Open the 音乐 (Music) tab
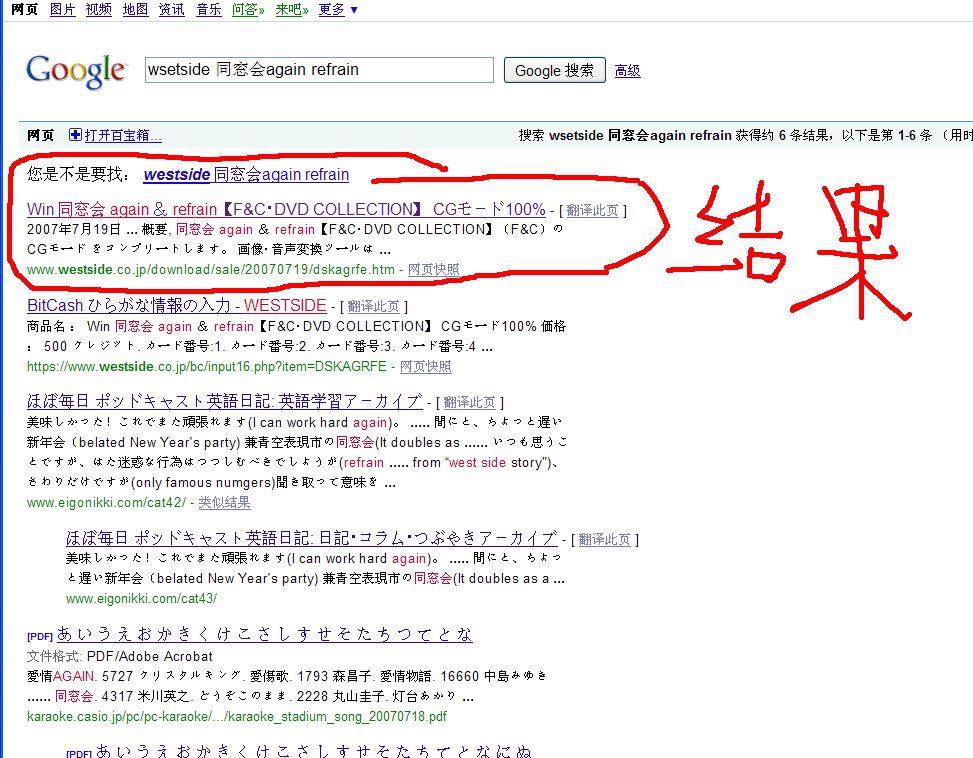Image resolution: width=973 pixels, height=758 pixels. [208, 9]
